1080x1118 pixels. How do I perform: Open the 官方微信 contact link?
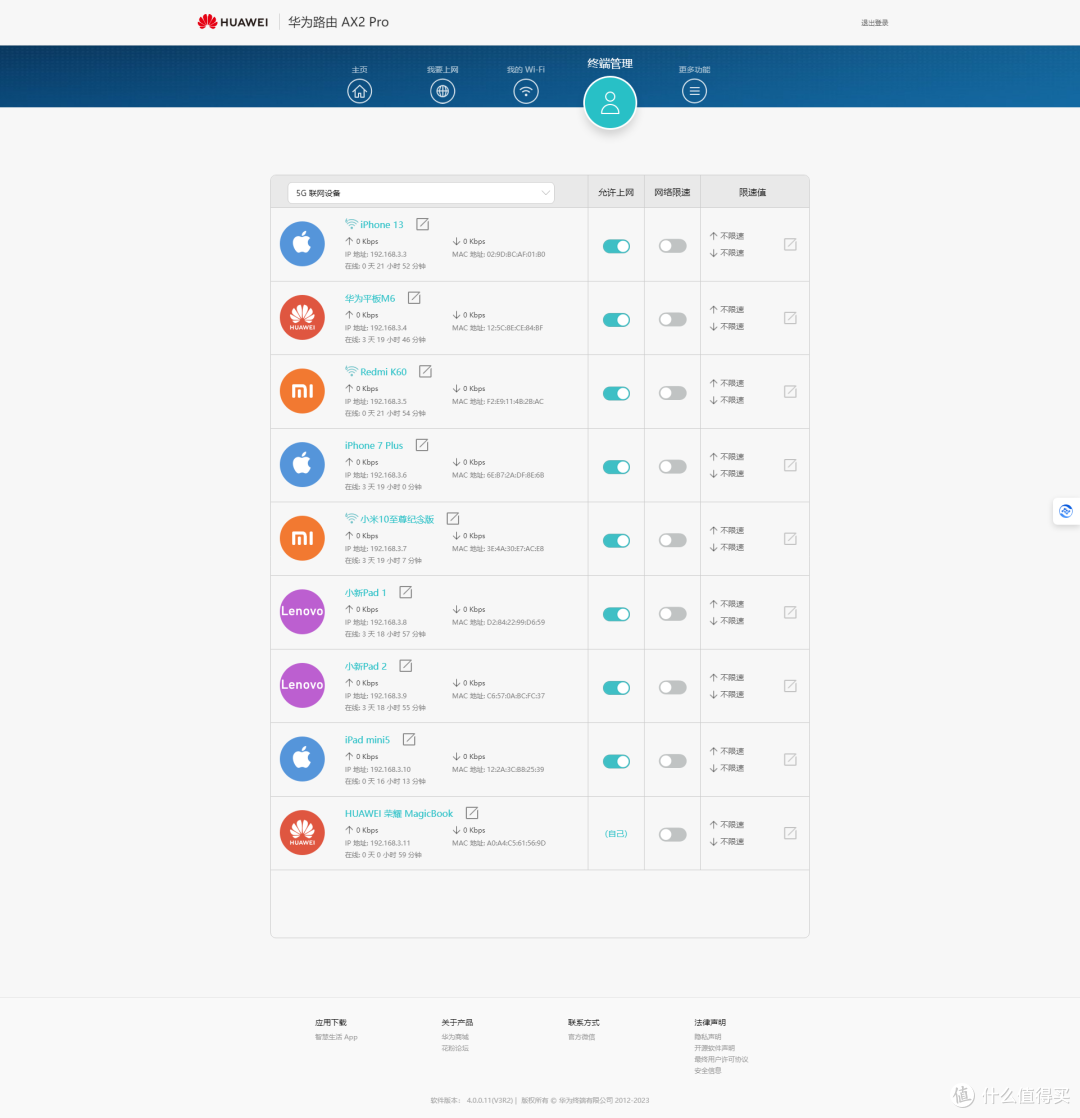click(582, 1037)
